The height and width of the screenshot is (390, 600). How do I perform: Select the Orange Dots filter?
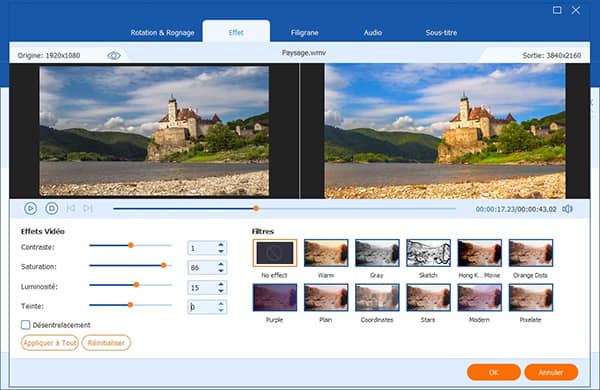(x=531, y=253)
